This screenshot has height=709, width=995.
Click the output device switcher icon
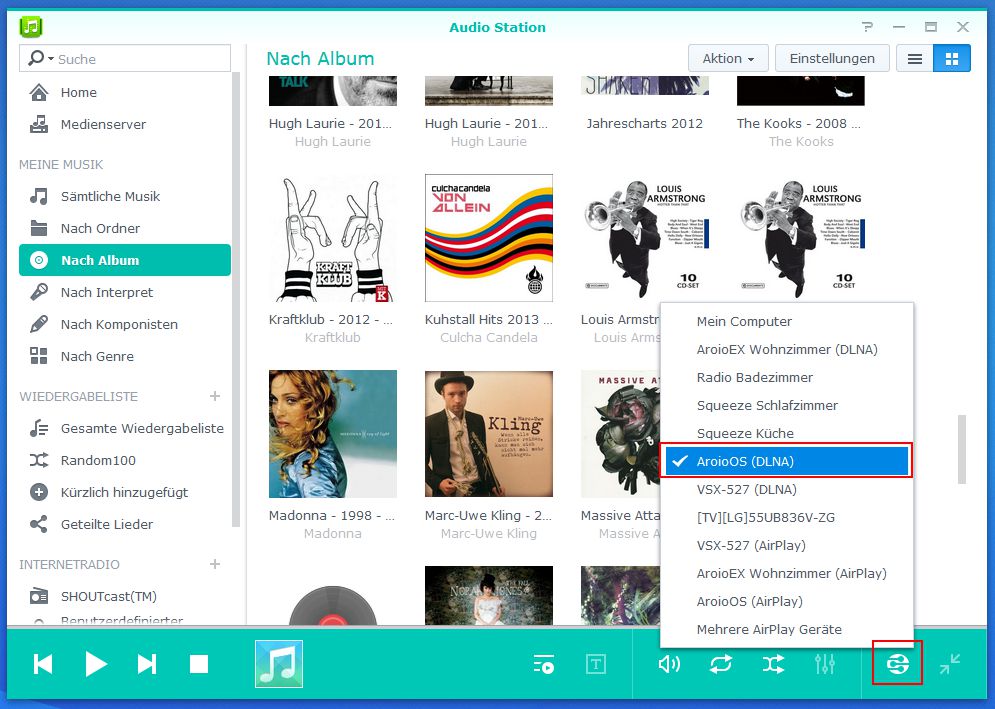897,665
